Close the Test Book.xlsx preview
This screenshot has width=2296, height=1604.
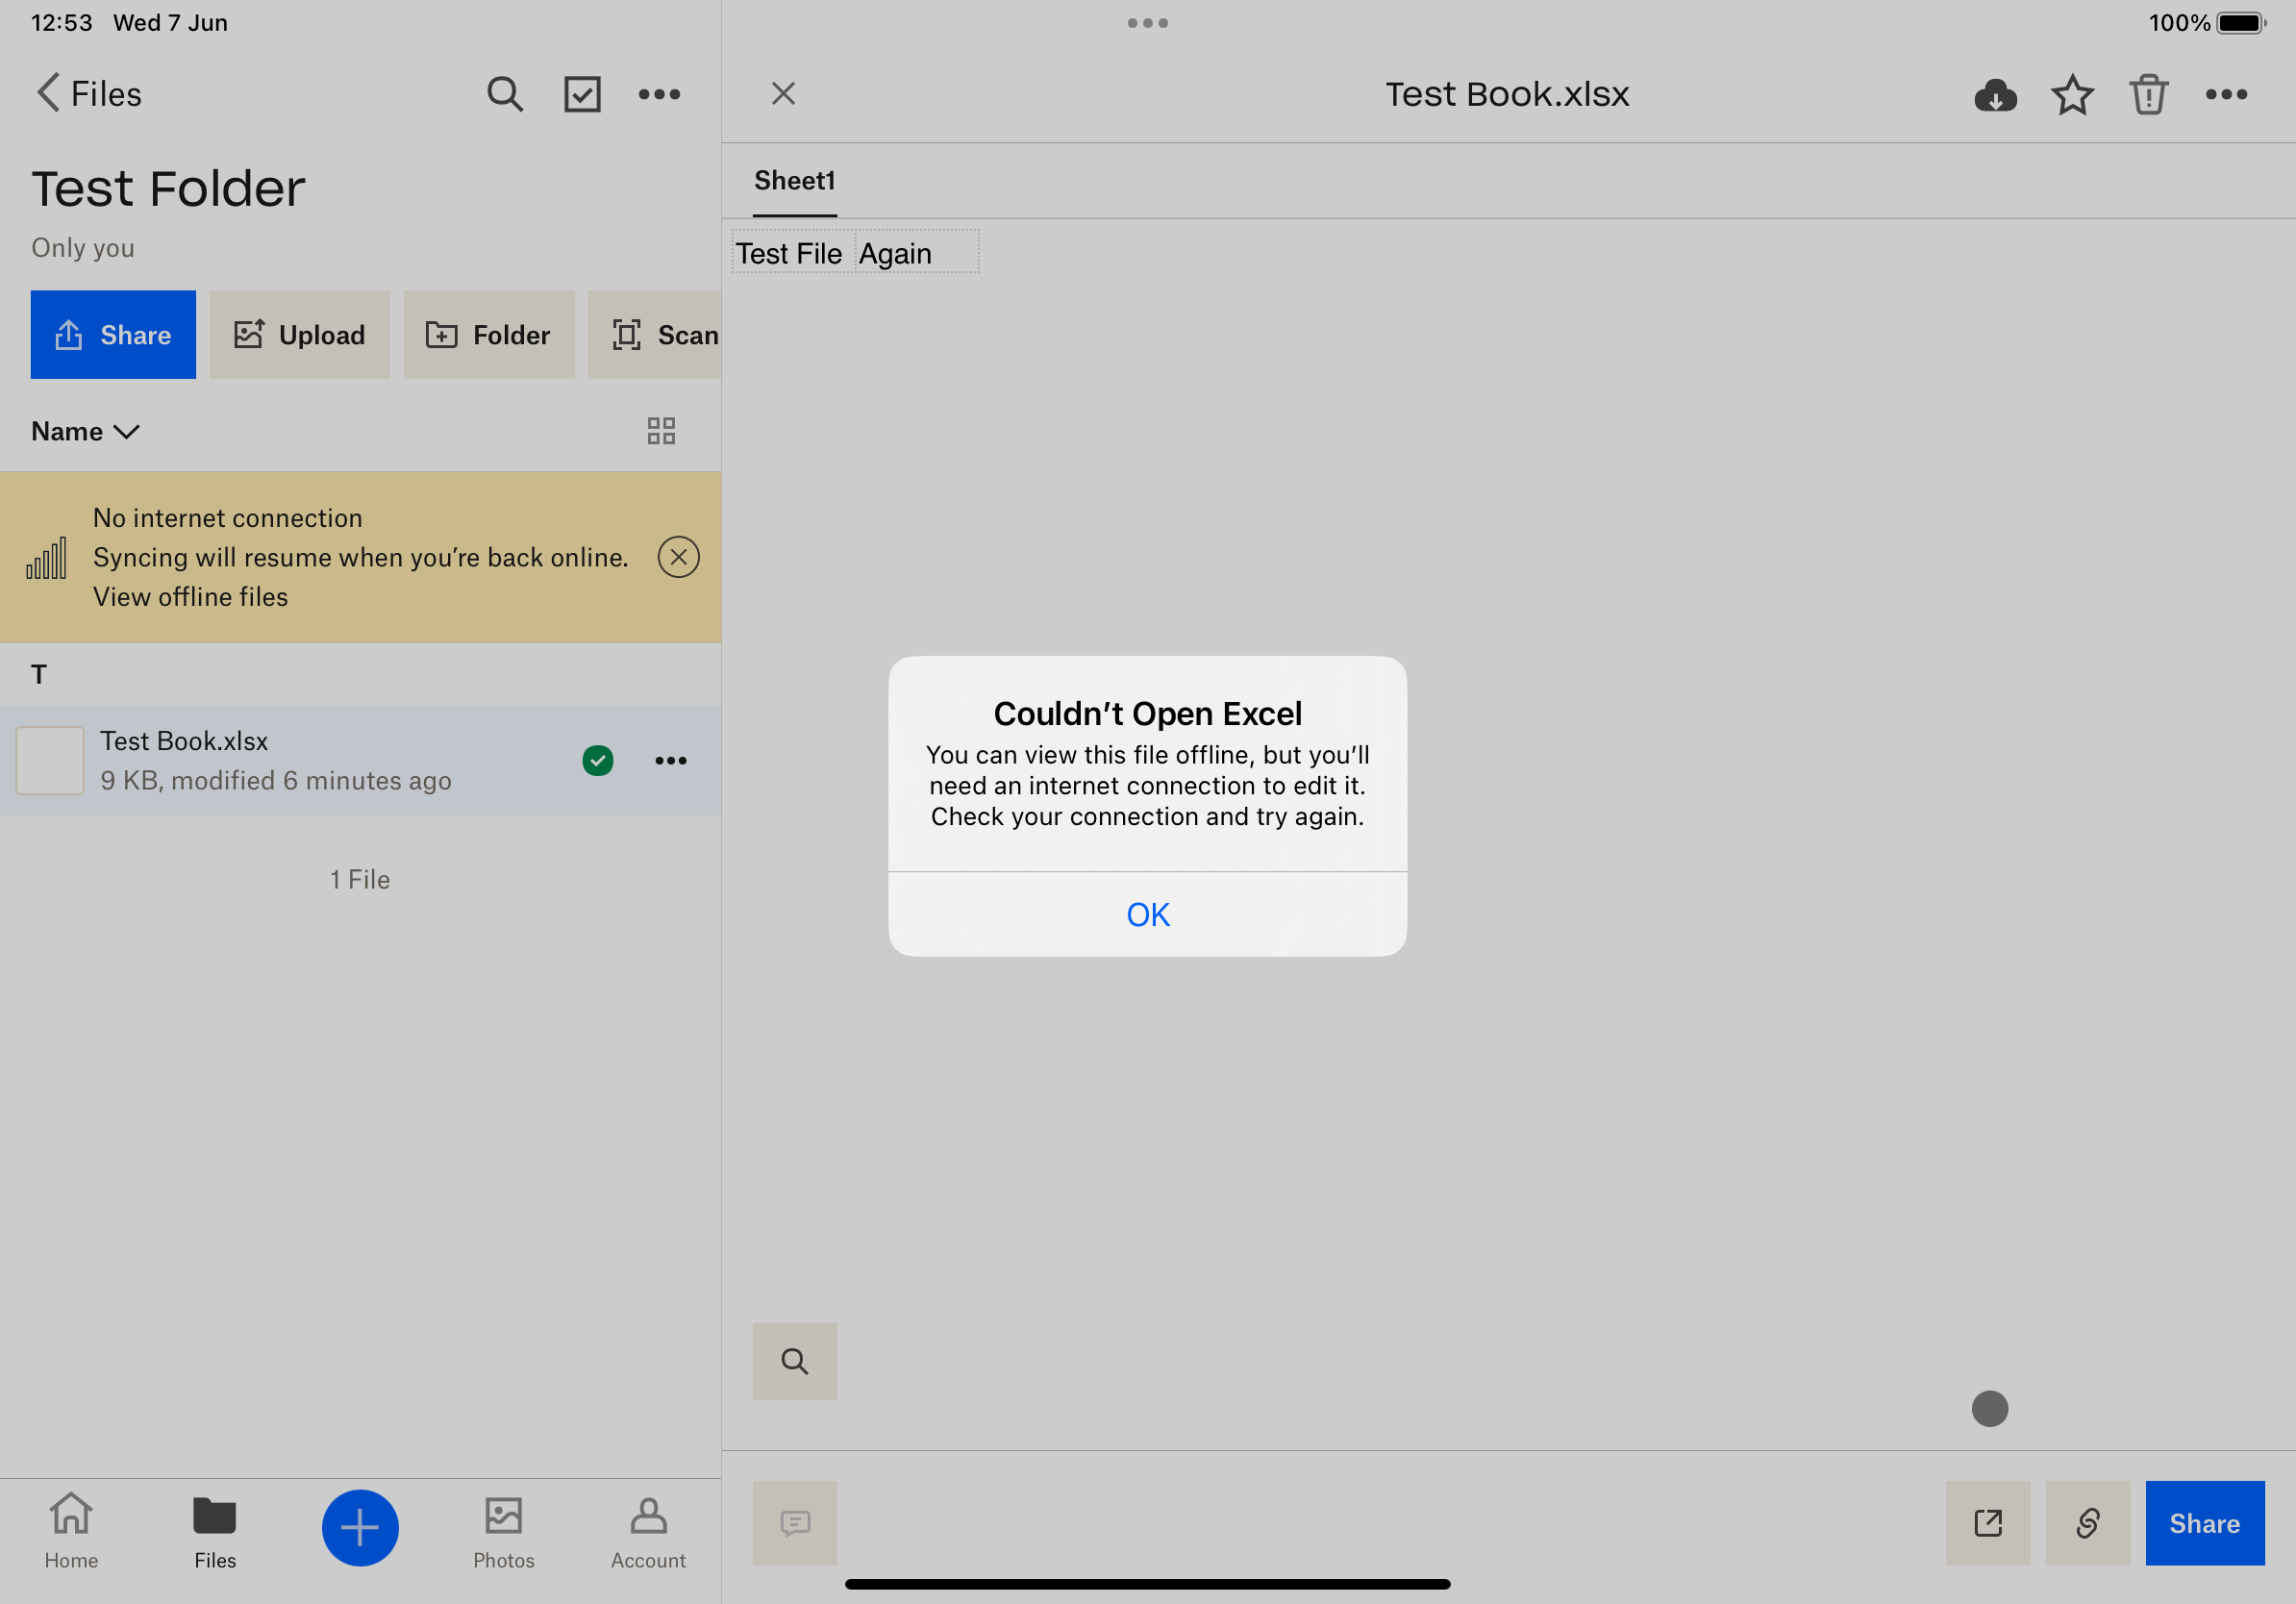783,94
